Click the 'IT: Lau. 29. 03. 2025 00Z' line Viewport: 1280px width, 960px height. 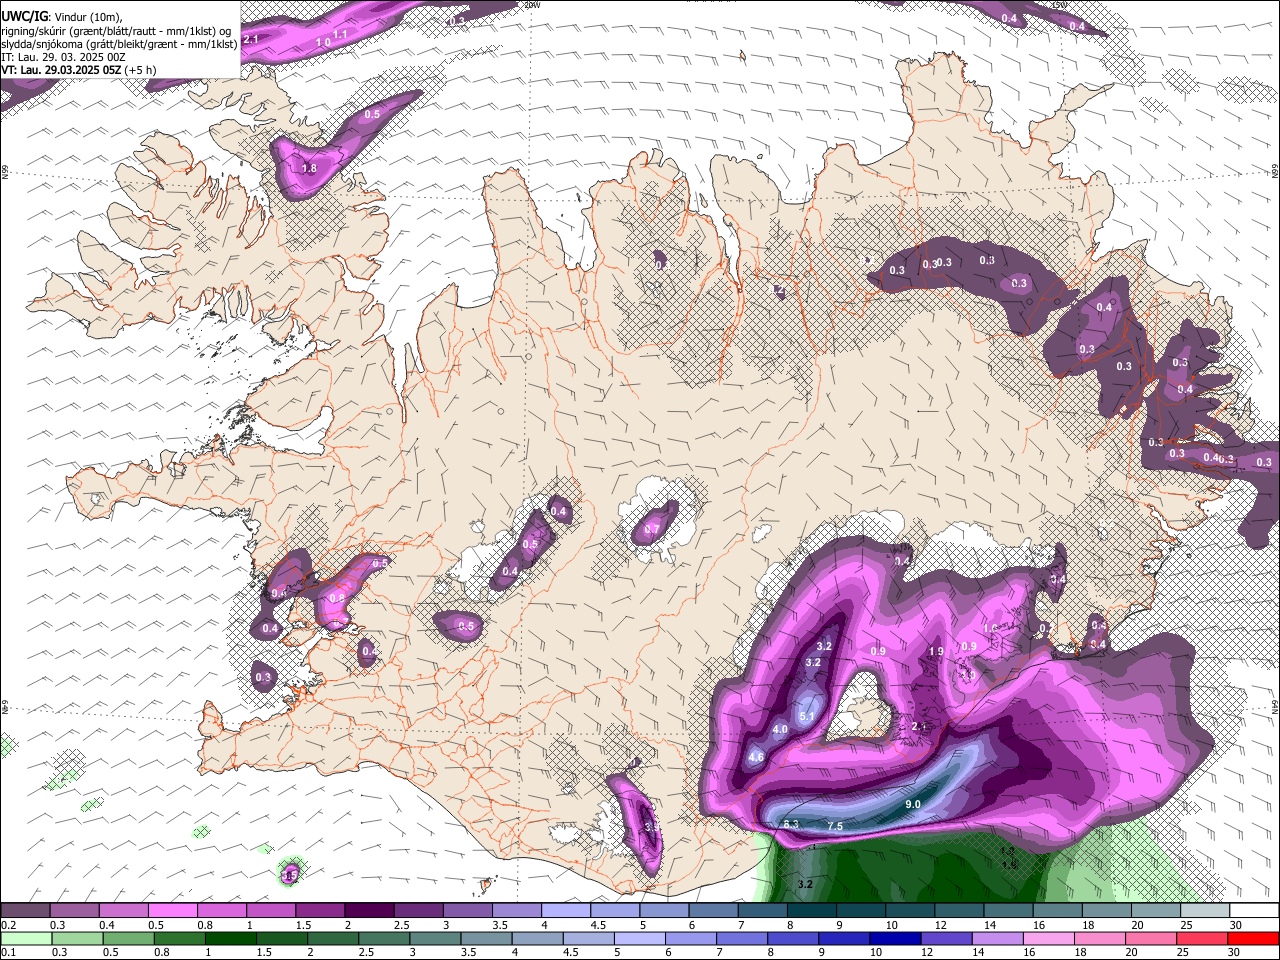(63, 57)
